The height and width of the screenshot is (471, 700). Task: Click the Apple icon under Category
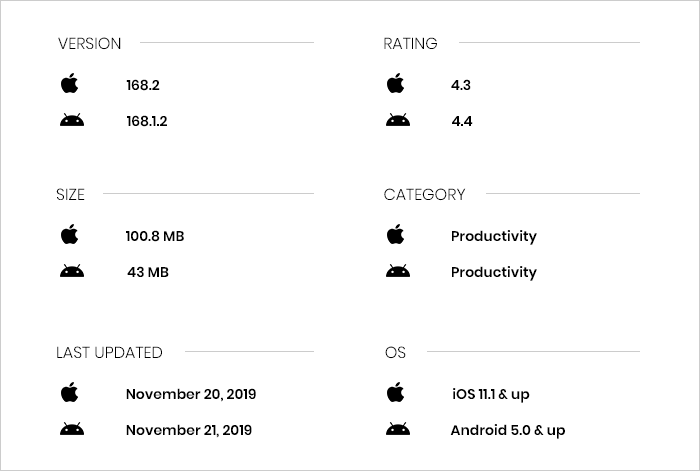[x=396, y=235]
